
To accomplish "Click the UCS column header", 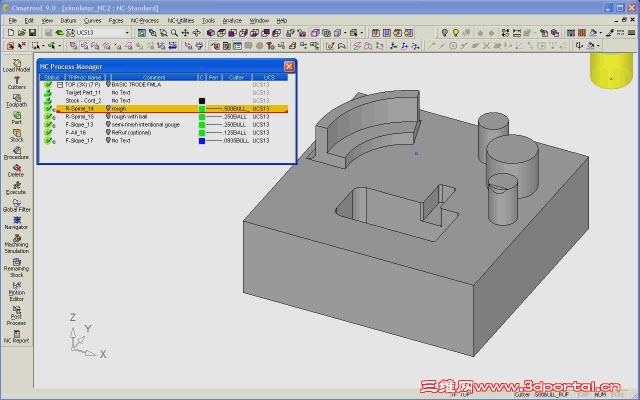I will coord(269,77).
